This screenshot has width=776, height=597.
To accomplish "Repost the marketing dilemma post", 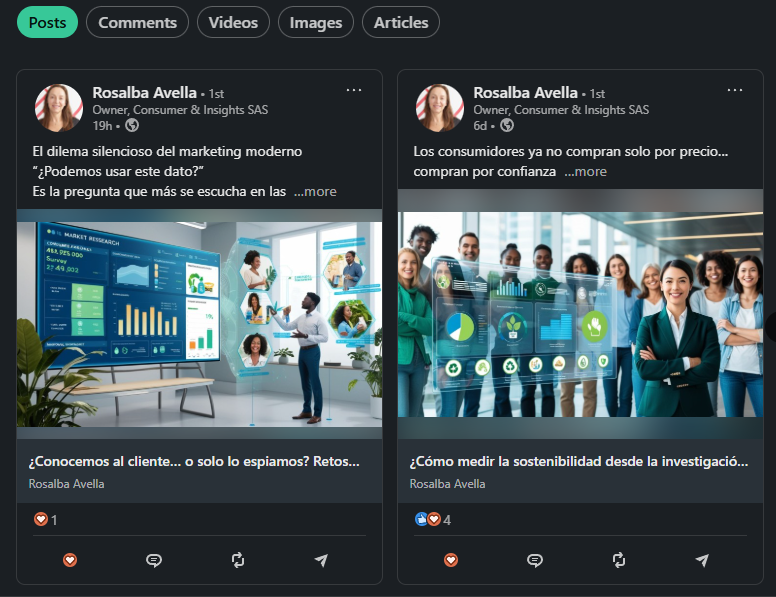I will coord(237,560).
